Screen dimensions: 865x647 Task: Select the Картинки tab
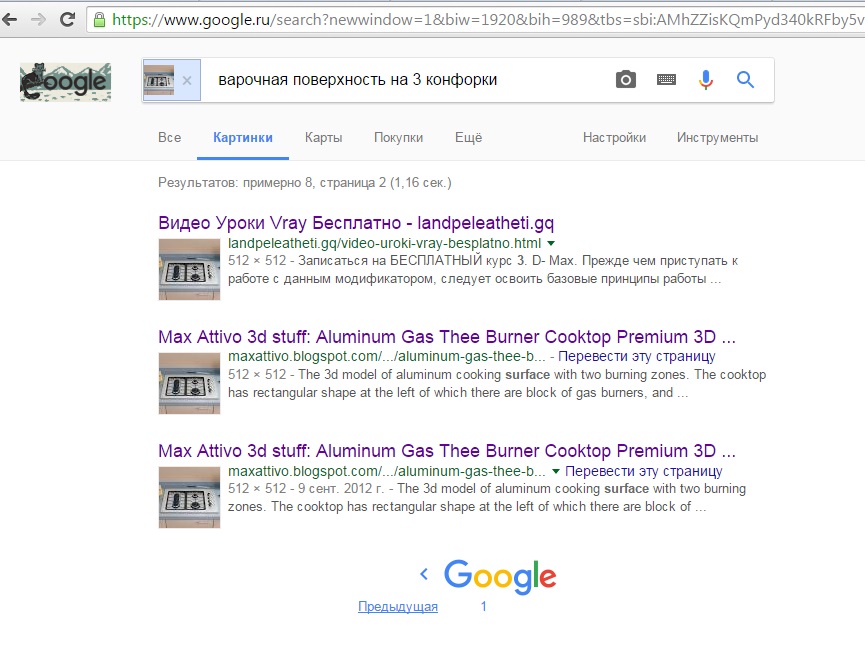coord(243,138)
